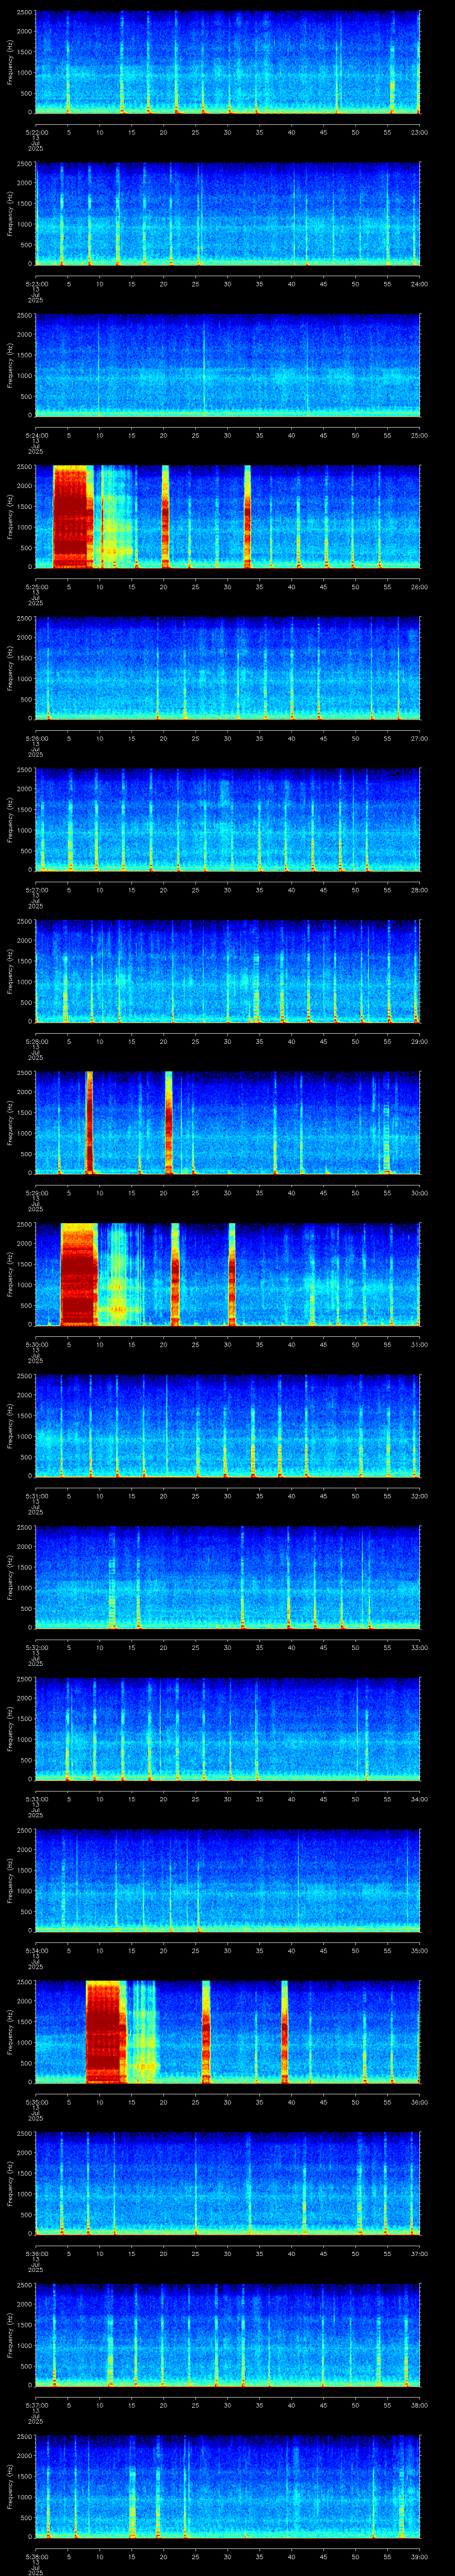Select the 31:00 end time label
This screenshot has width=455, height=2576.
pyautogui.click(x=419, y=1345)
